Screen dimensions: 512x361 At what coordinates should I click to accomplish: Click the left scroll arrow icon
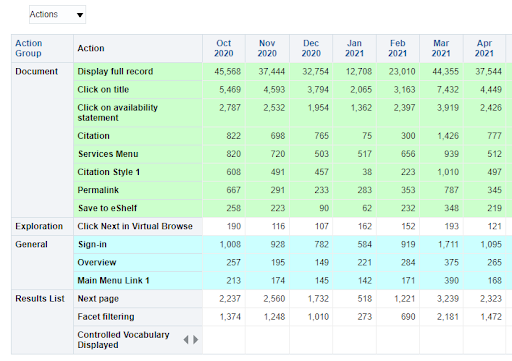point(186,340)
